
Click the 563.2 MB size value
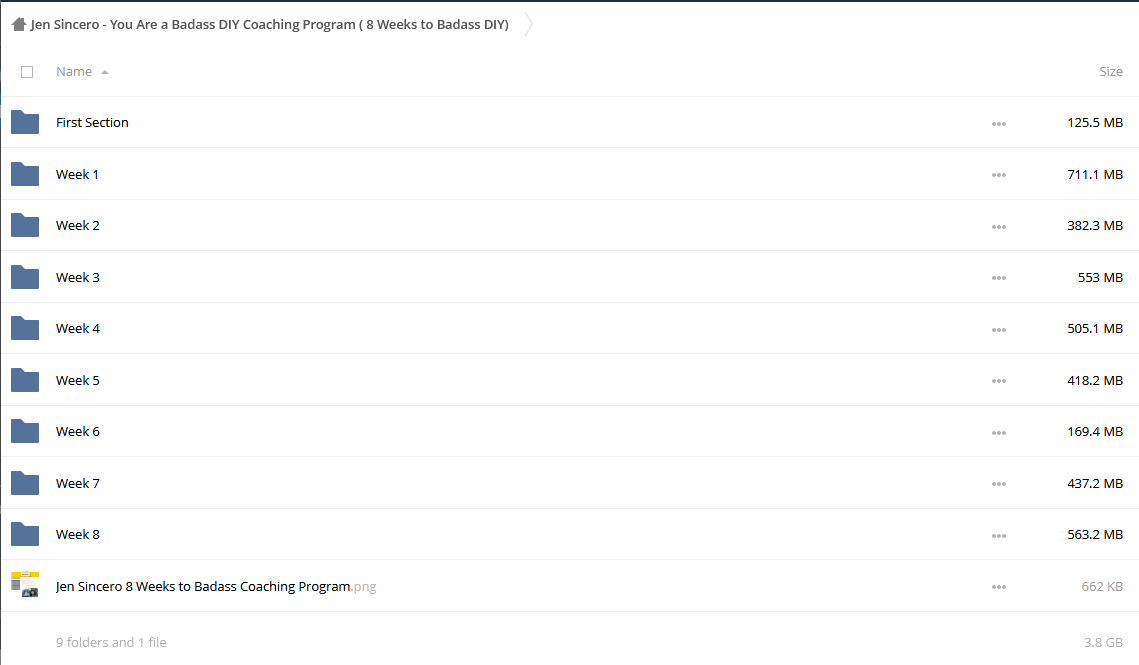pyautogui.click(x=1095, y=535)
